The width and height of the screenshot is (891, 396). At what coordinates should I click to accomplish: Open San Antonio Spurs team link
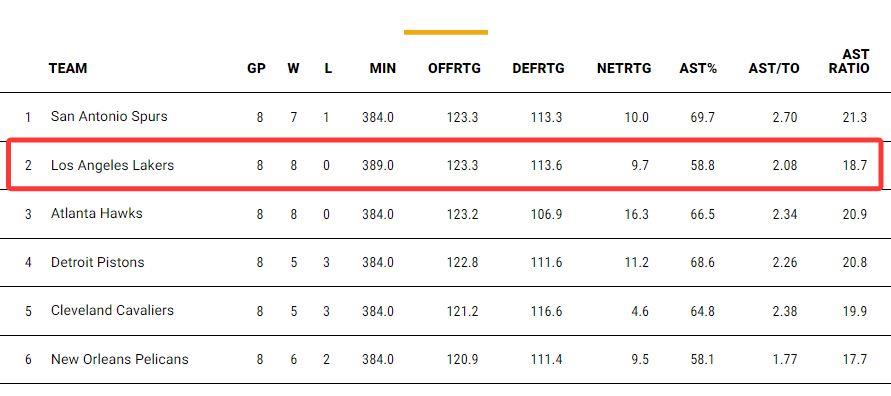(x=109, y=116)
